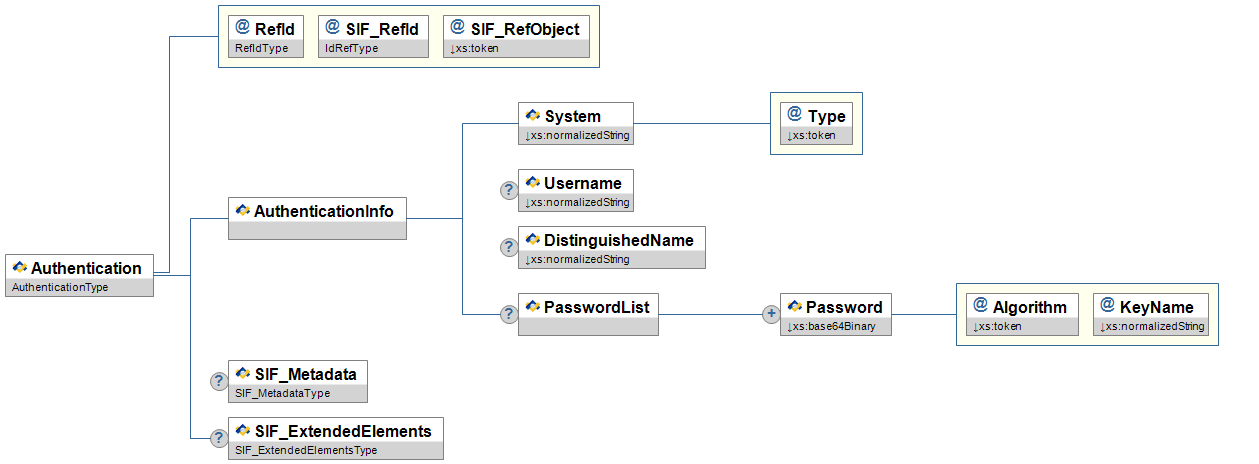
Task: Click the plus icon beside Password
Action: 771,314
